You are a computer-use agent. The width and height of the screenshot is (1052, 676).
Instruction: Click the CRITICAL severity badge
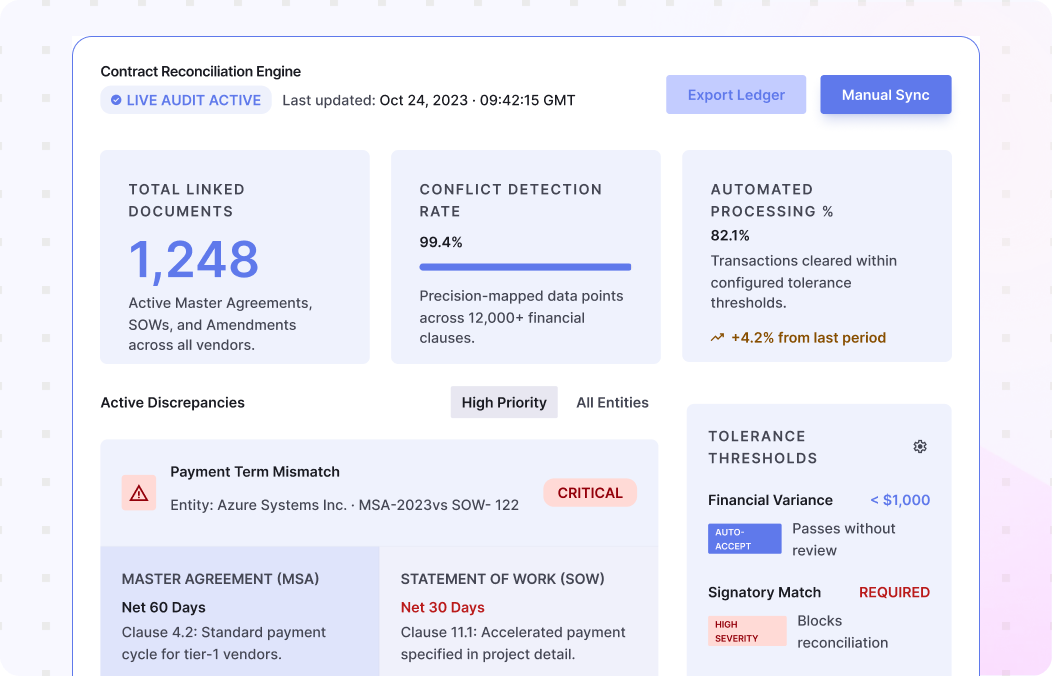pos(590,493)
